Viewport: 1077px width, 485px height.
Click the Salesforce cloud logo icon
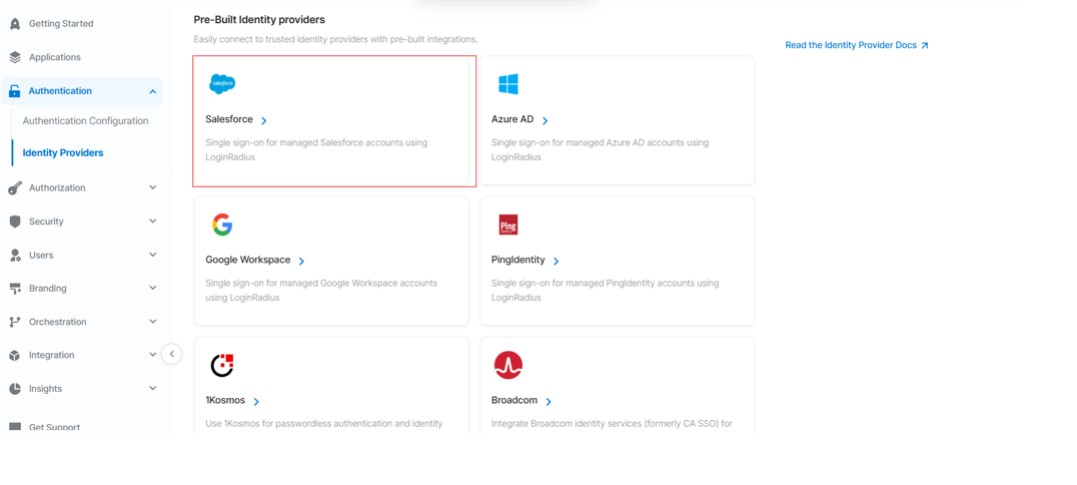(222, 84)
